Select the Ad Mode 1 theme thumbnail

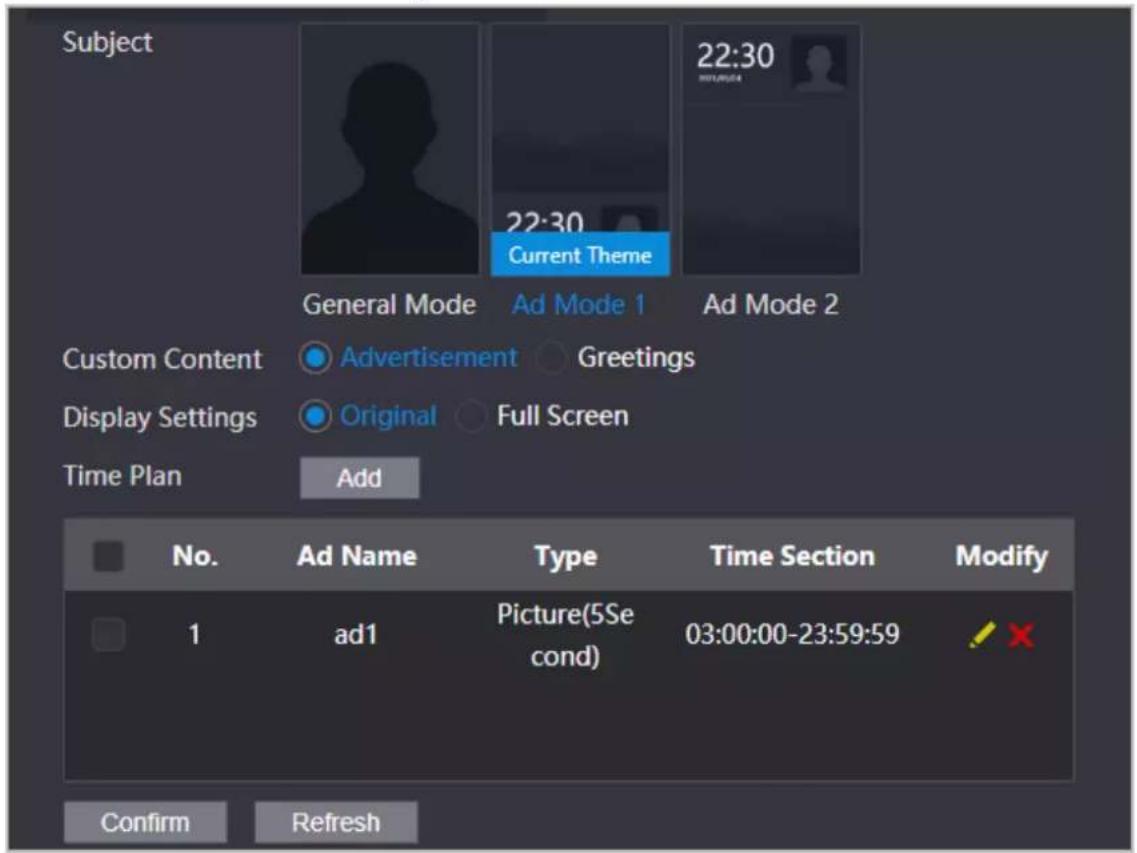click(580, 149)
